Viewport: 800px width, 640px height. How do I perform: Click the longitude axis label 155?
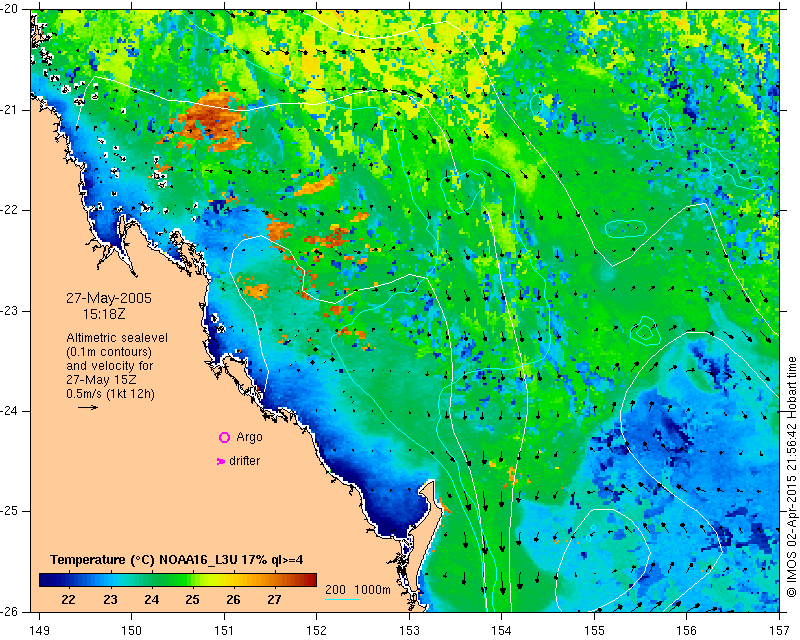[x=594, y=631]
